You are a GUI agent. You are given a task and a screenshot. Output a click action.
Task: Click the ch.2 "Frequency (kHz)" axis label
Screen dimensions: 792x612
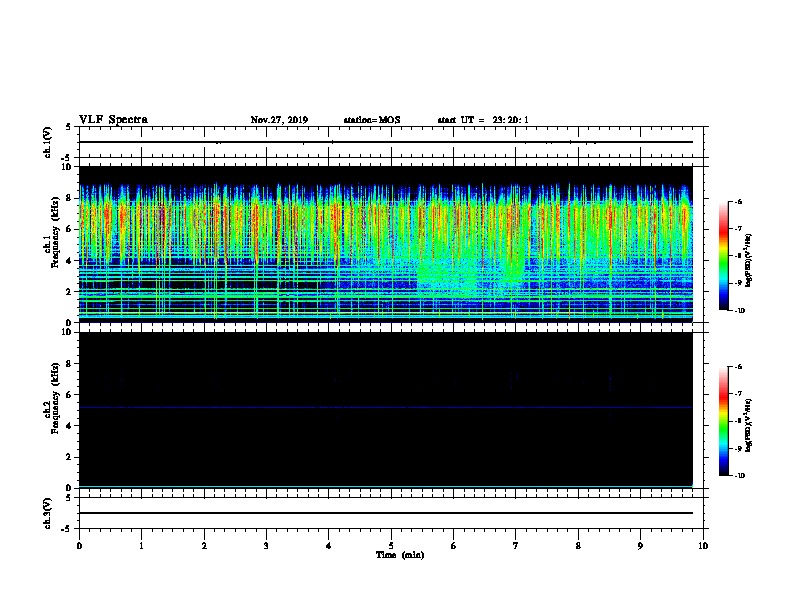click(x=55, y=398)
